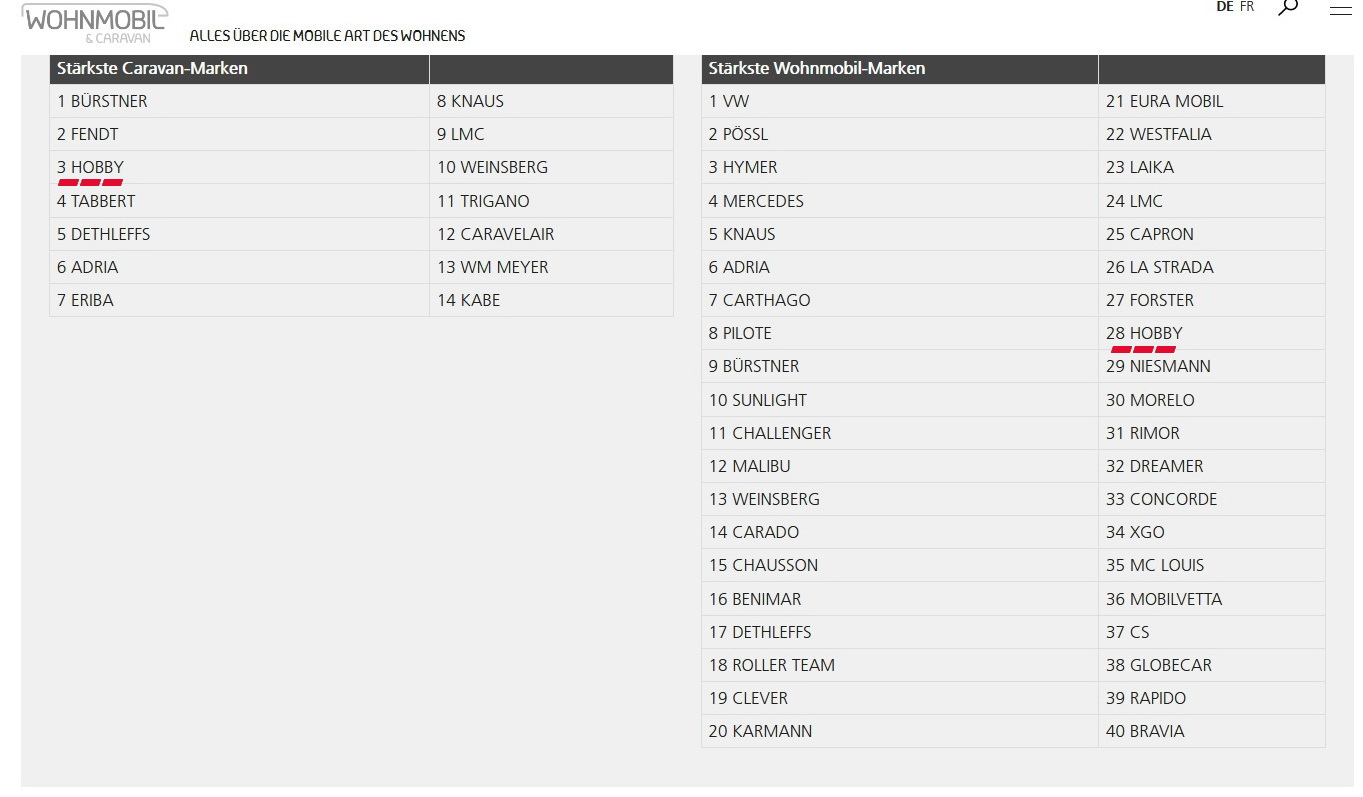Click the 33 CONCORDE entry

[1212, 499]
